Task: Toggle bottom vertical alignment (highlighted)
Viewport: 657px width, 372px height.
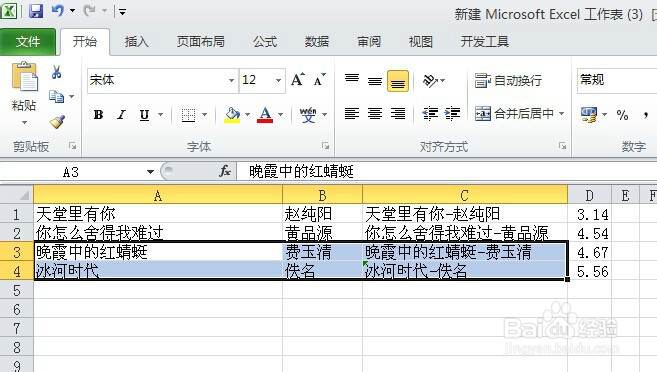Action: 398,80
